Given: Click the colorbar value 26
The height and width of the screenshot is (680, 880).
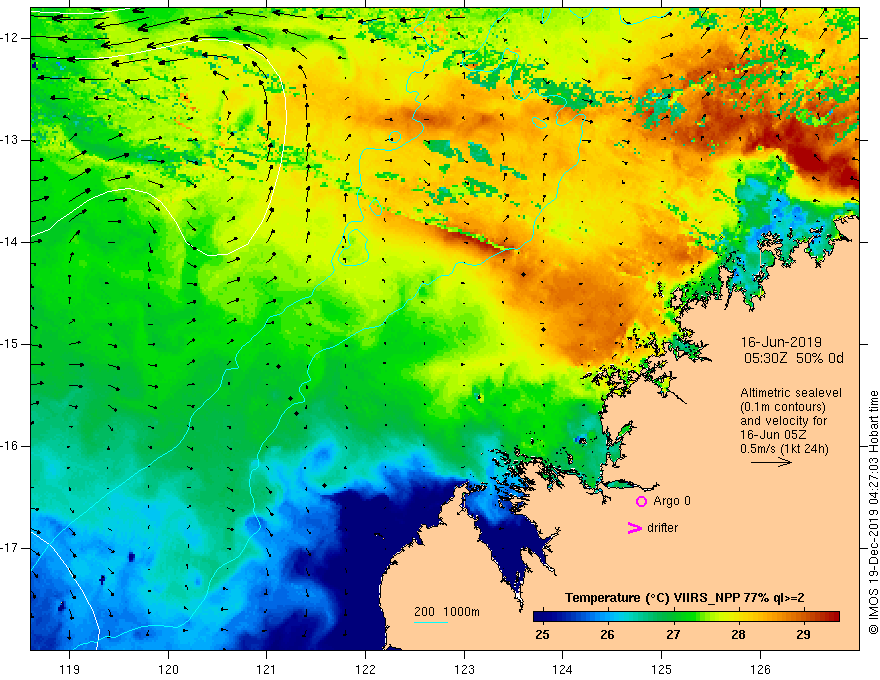Looking at the screenshot, I should point(607,635).
